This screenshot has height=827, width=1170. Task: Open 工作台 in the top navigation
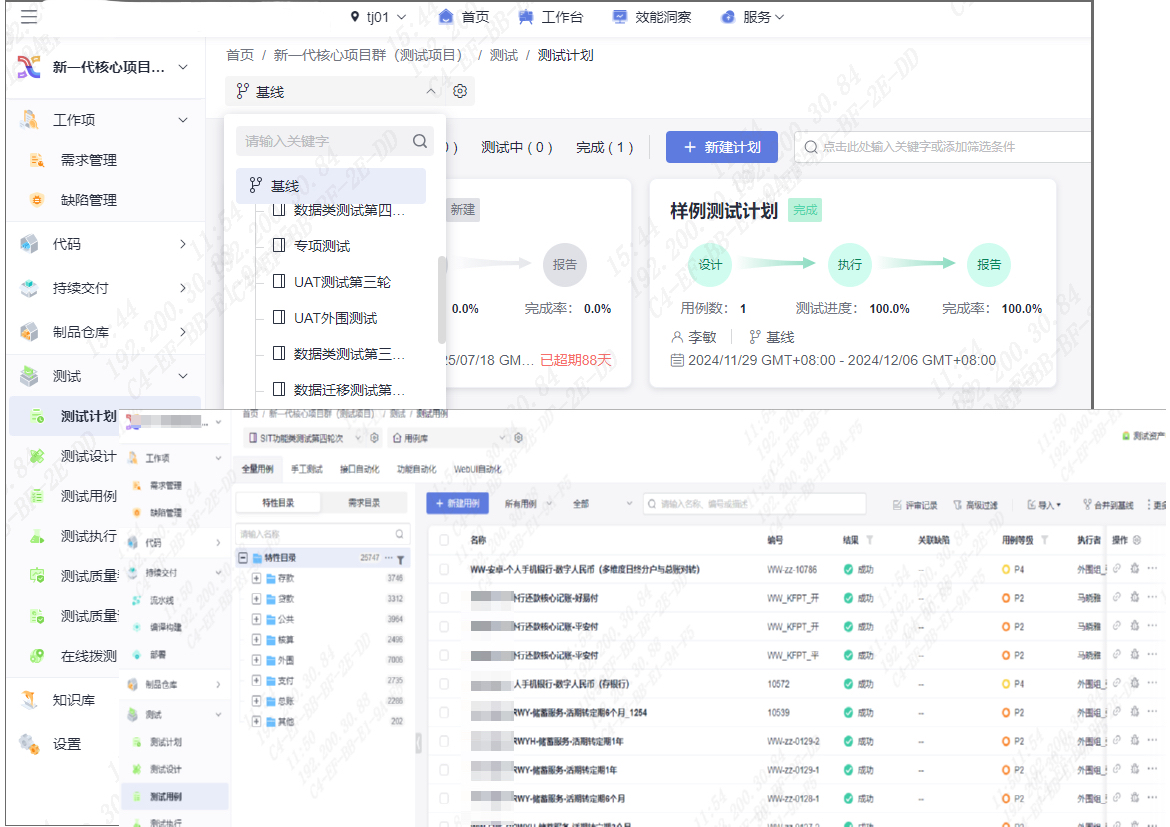point(551,17)
